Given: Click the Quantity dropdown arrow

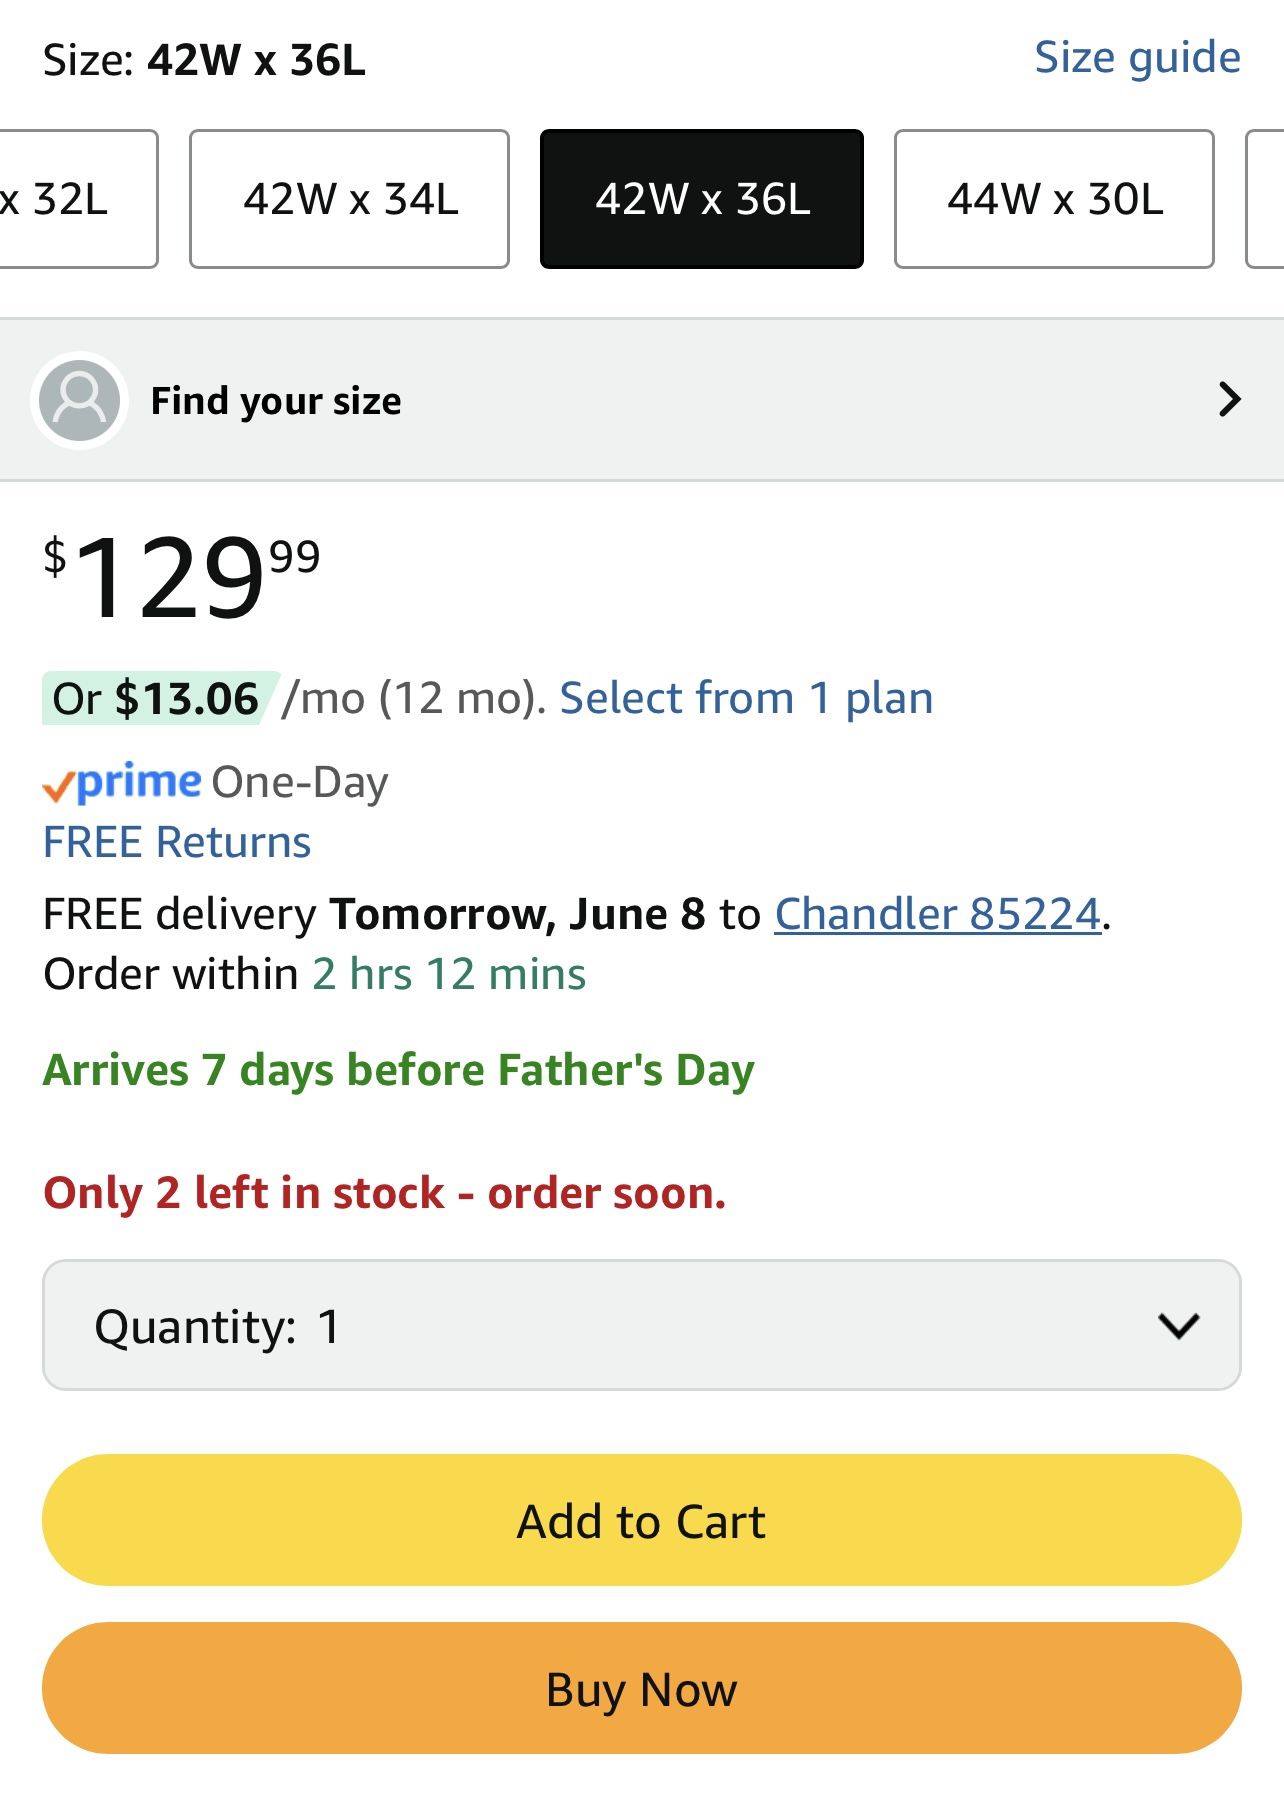Looking at the screenshot, I should click(x=1178, y=1326).
